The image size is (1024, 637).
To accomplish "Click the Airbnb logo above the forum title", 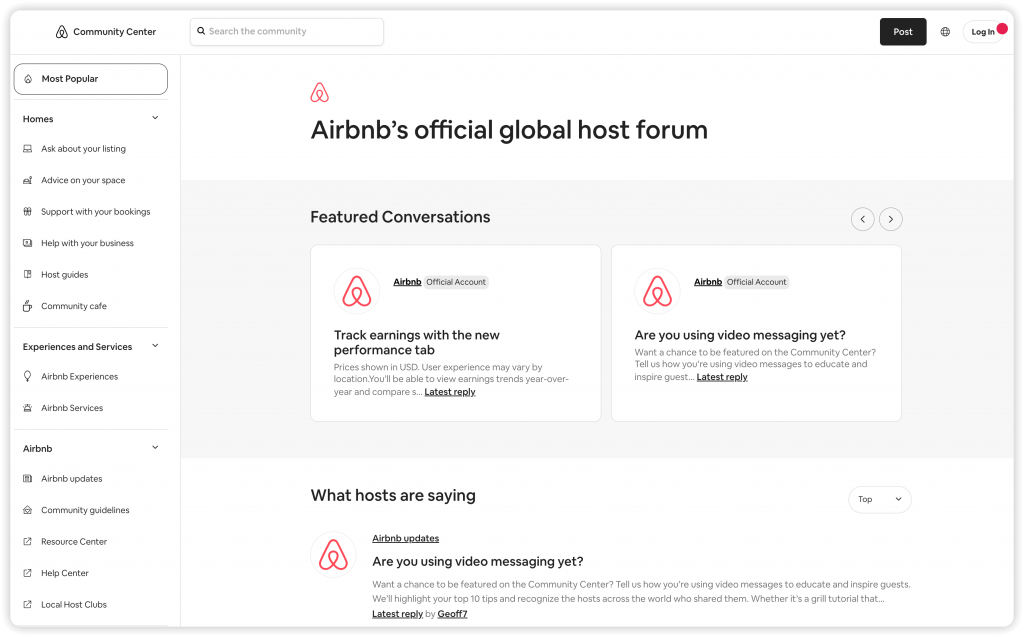I will pos(320,93).
